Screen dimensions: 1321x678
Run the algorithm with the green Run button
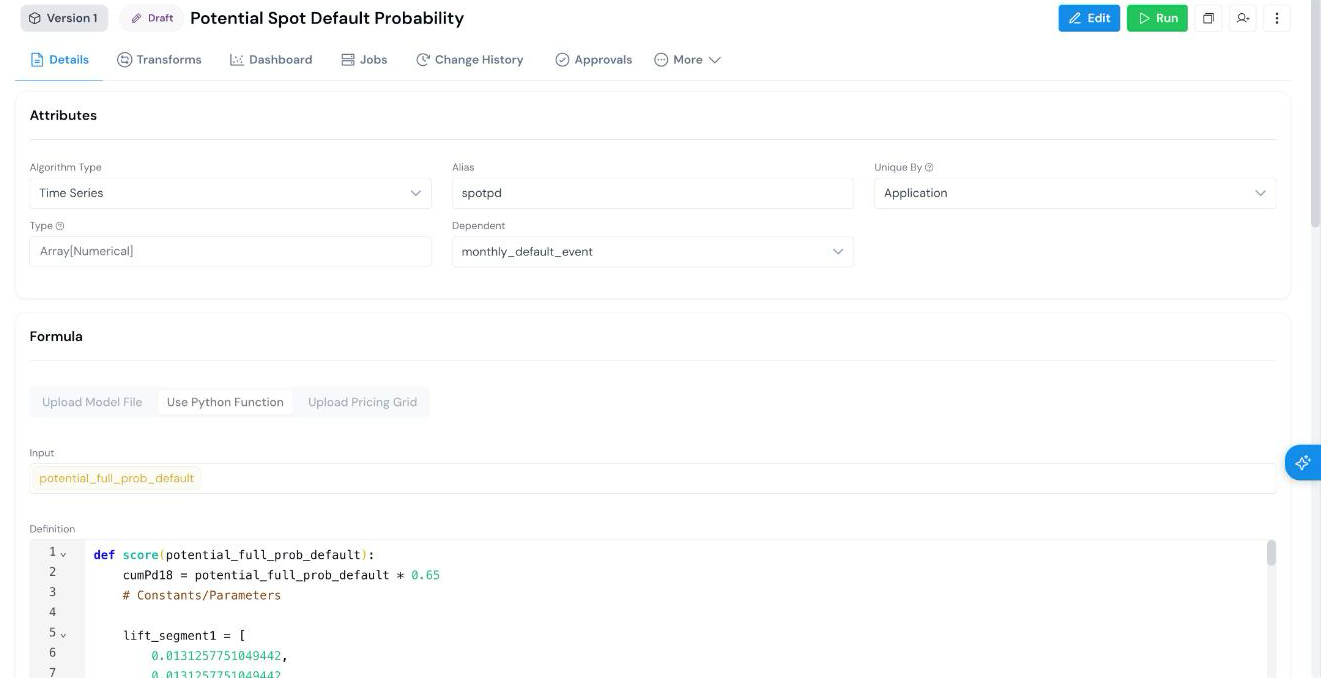click(x=1157, y=18)
